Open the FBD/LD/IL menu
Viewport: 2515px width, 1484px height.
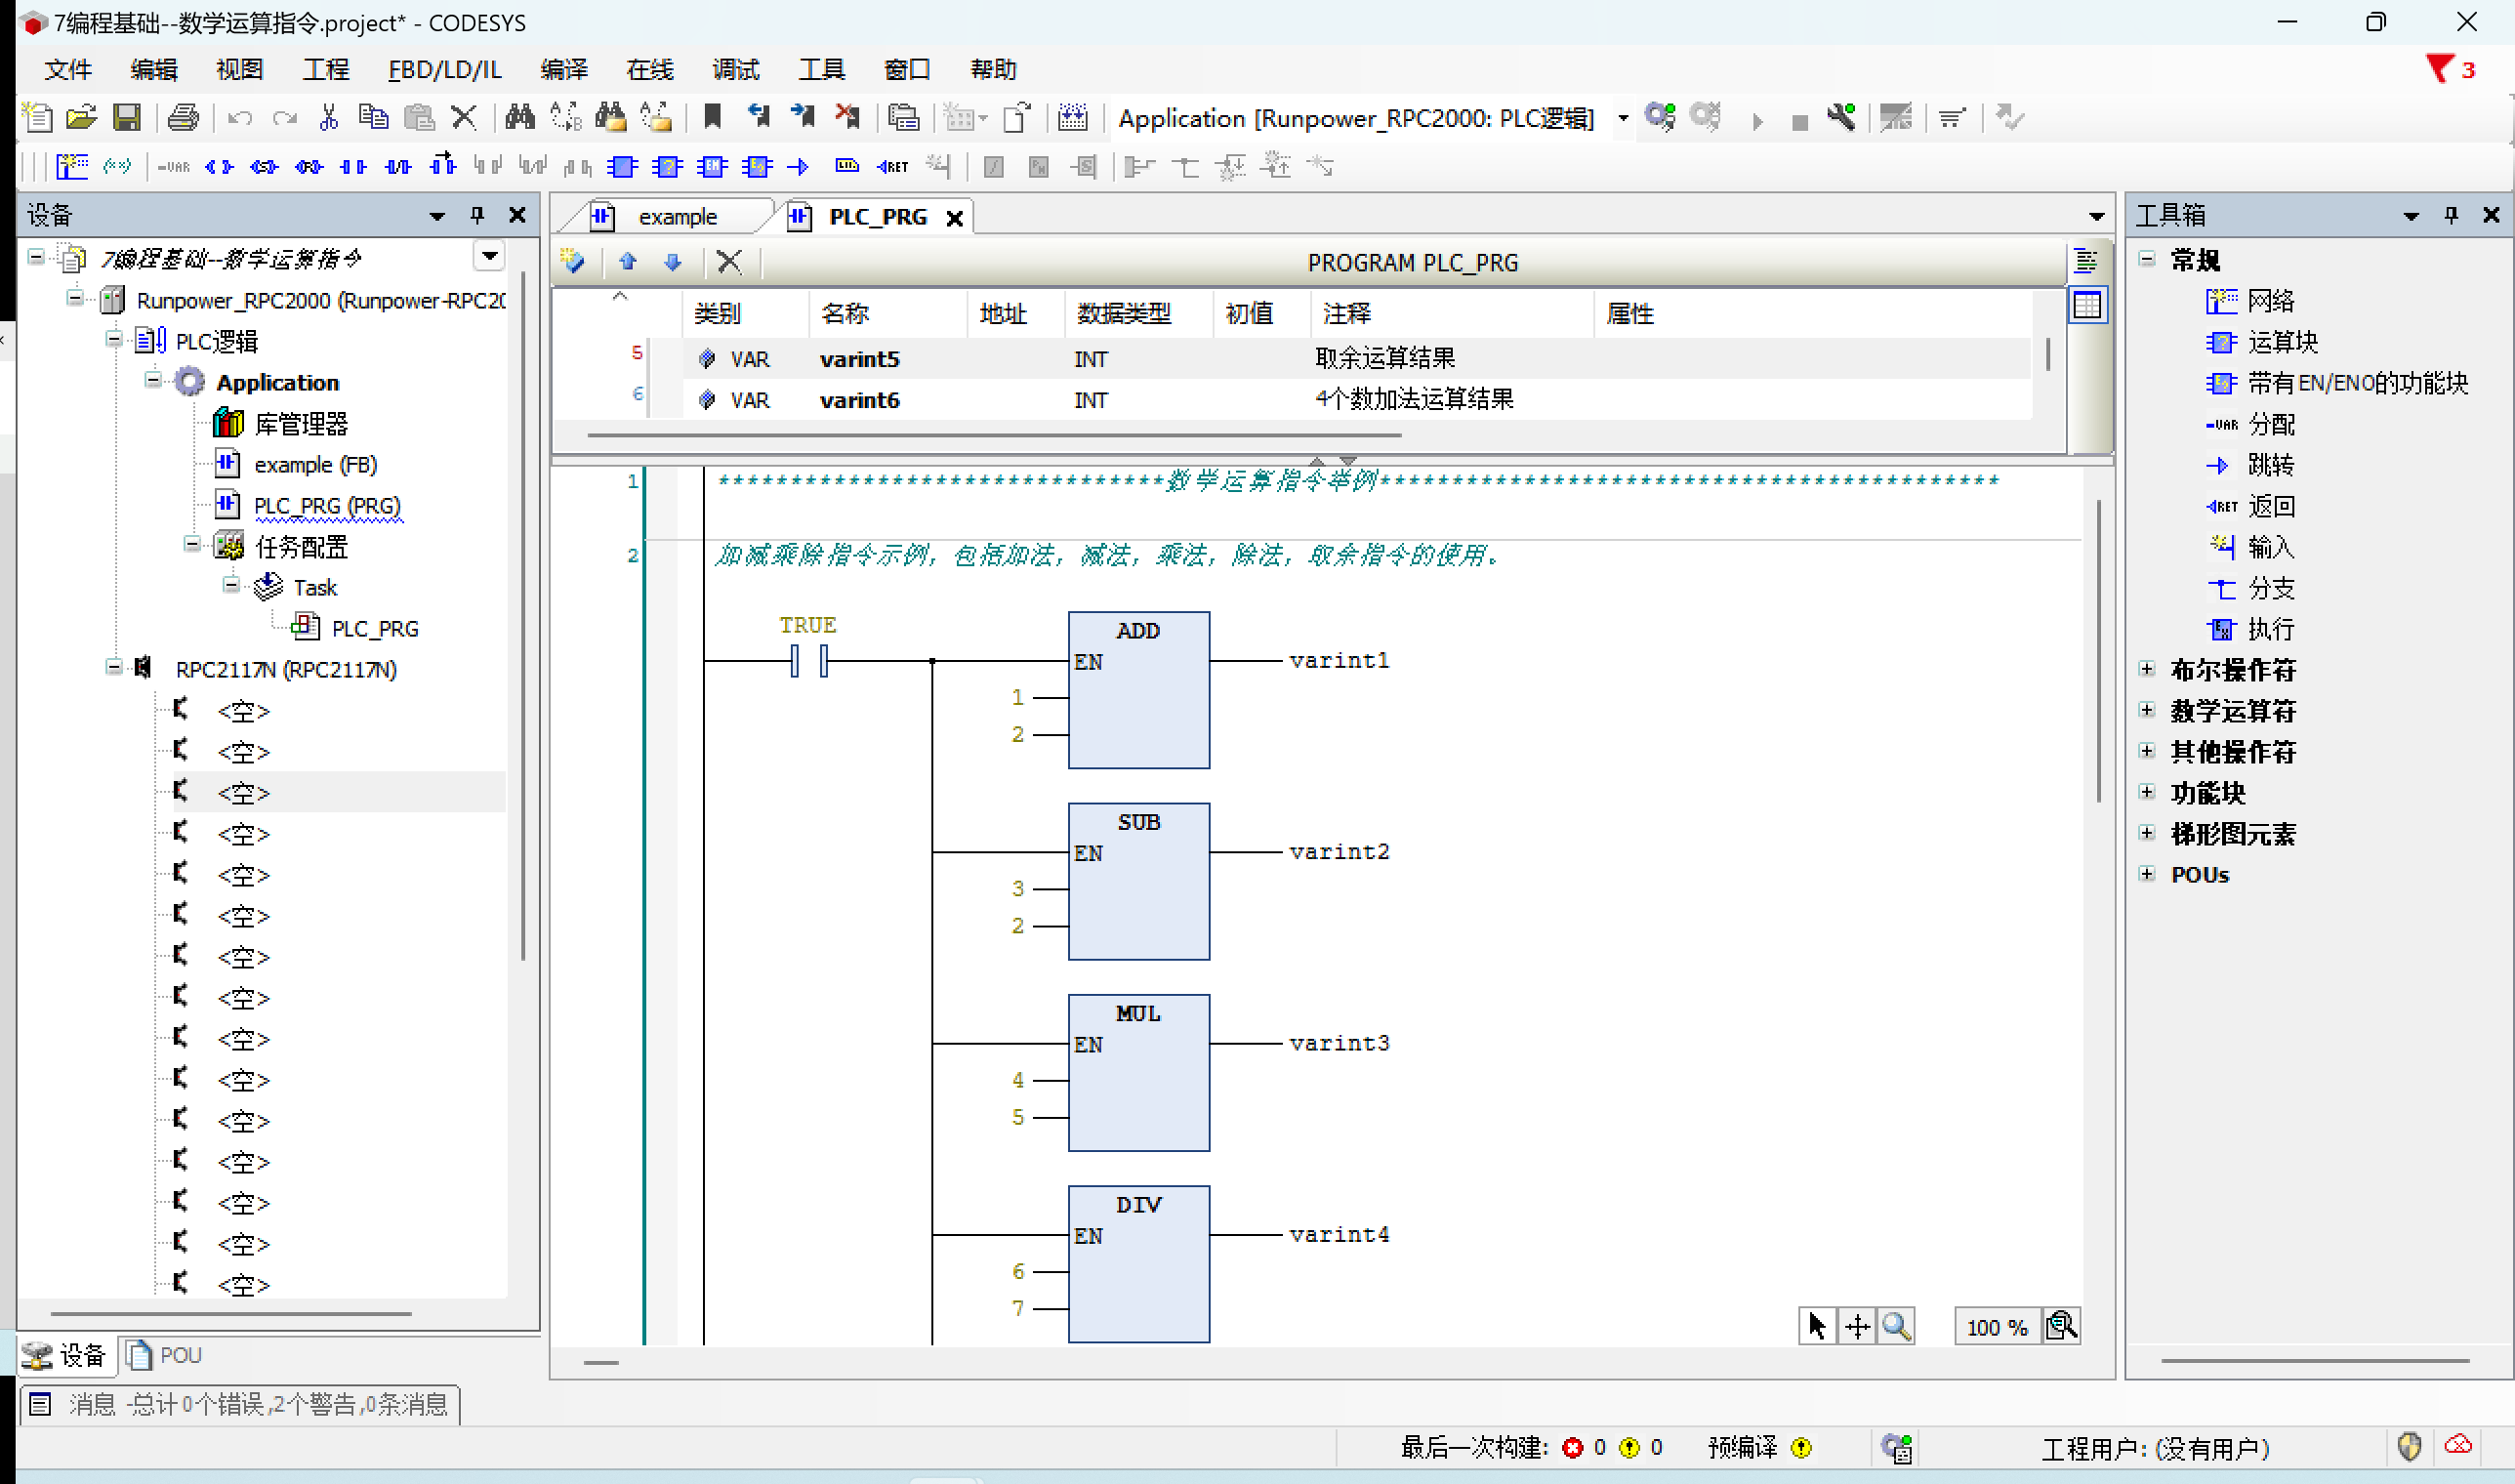(x=445, y=69)
